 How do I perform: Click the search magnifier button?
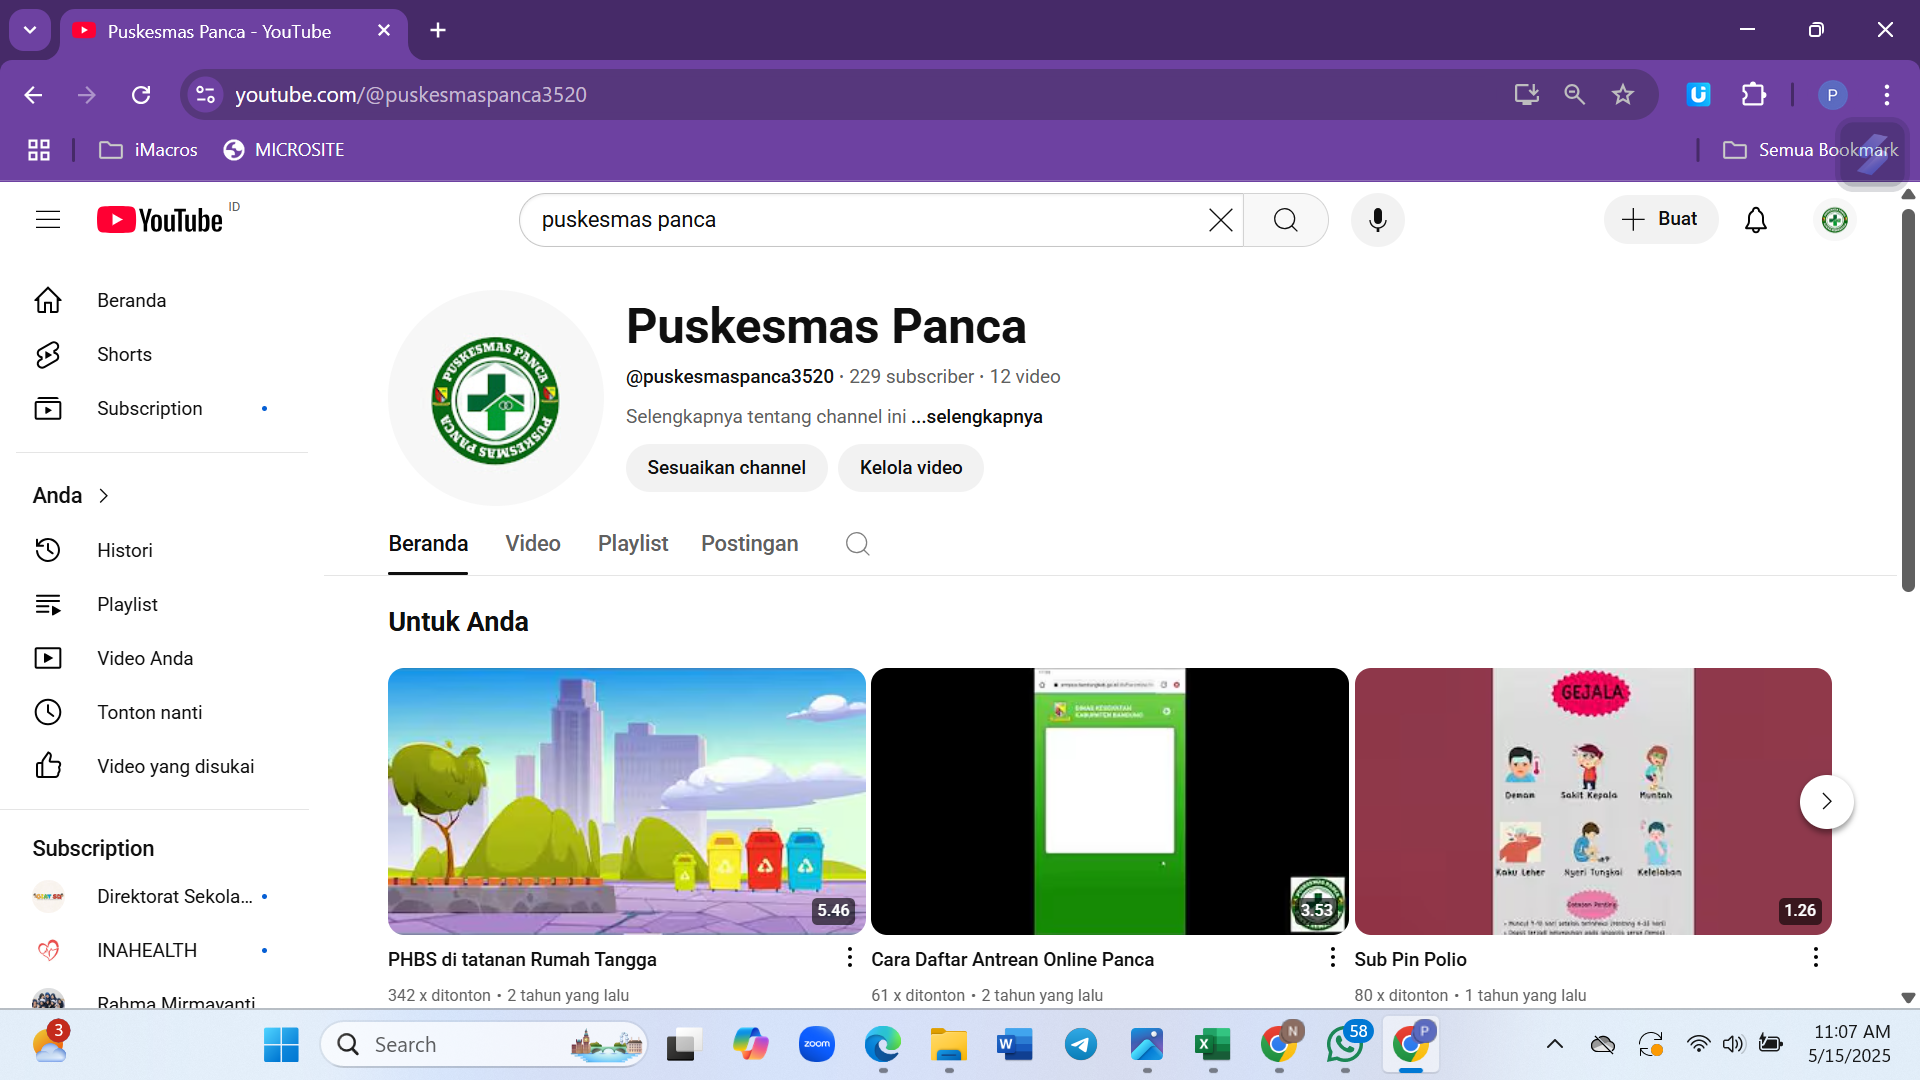(x=1285, y=219)
